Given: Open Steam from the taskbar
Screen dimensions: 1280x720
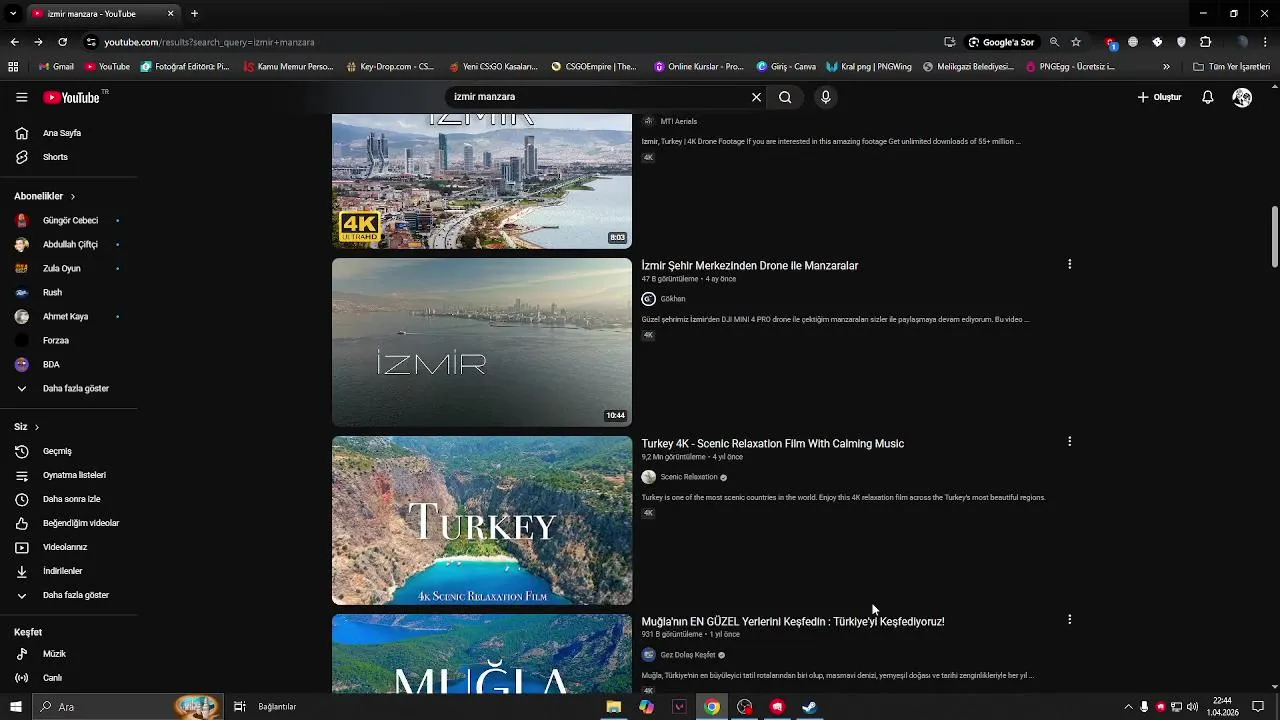Looking at the screenshot, I should (x=810, y=707).
